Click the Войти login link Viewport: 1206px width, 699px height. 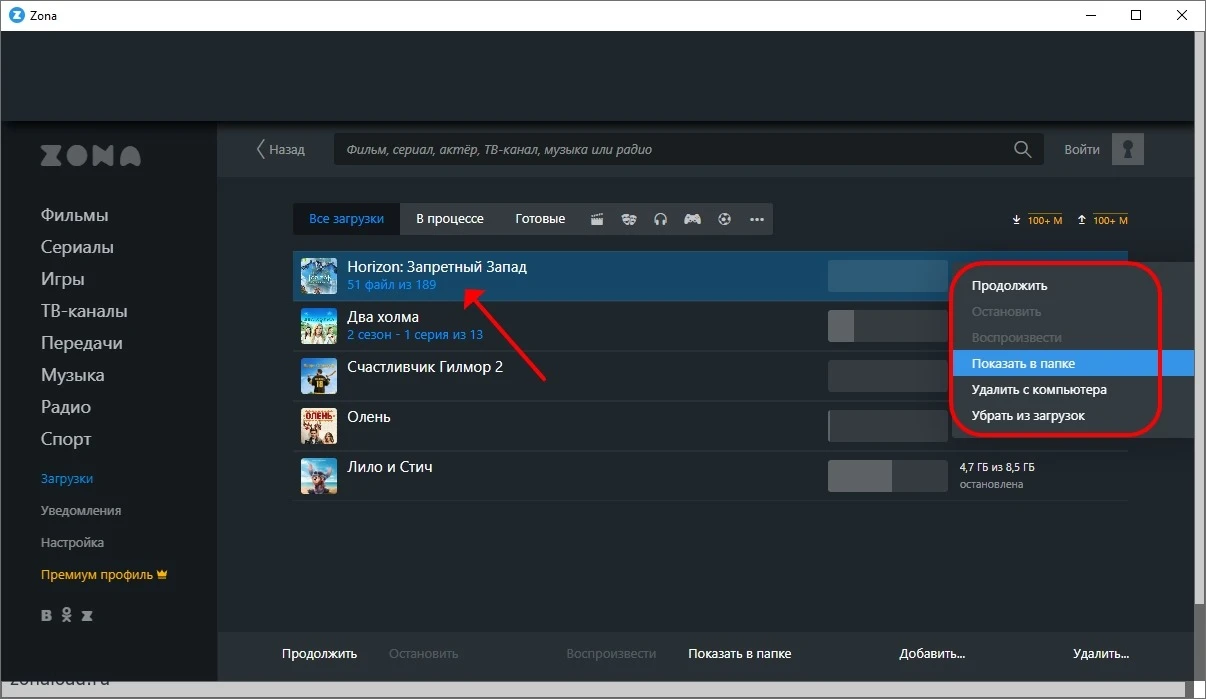1082,149
